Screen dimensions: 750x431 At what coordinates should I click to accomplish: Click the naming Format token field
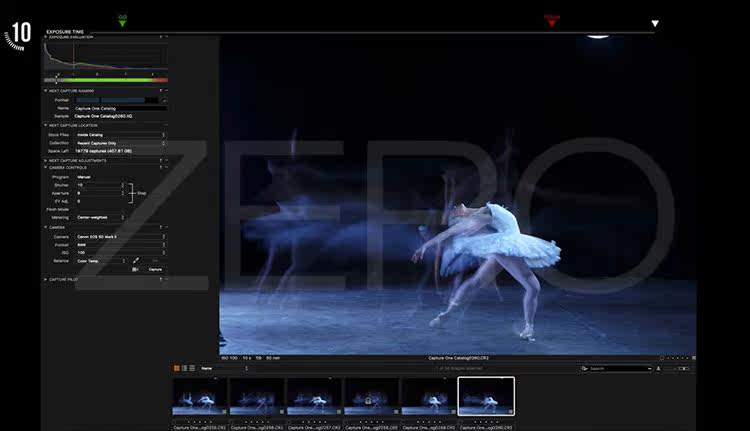(117, 100)
